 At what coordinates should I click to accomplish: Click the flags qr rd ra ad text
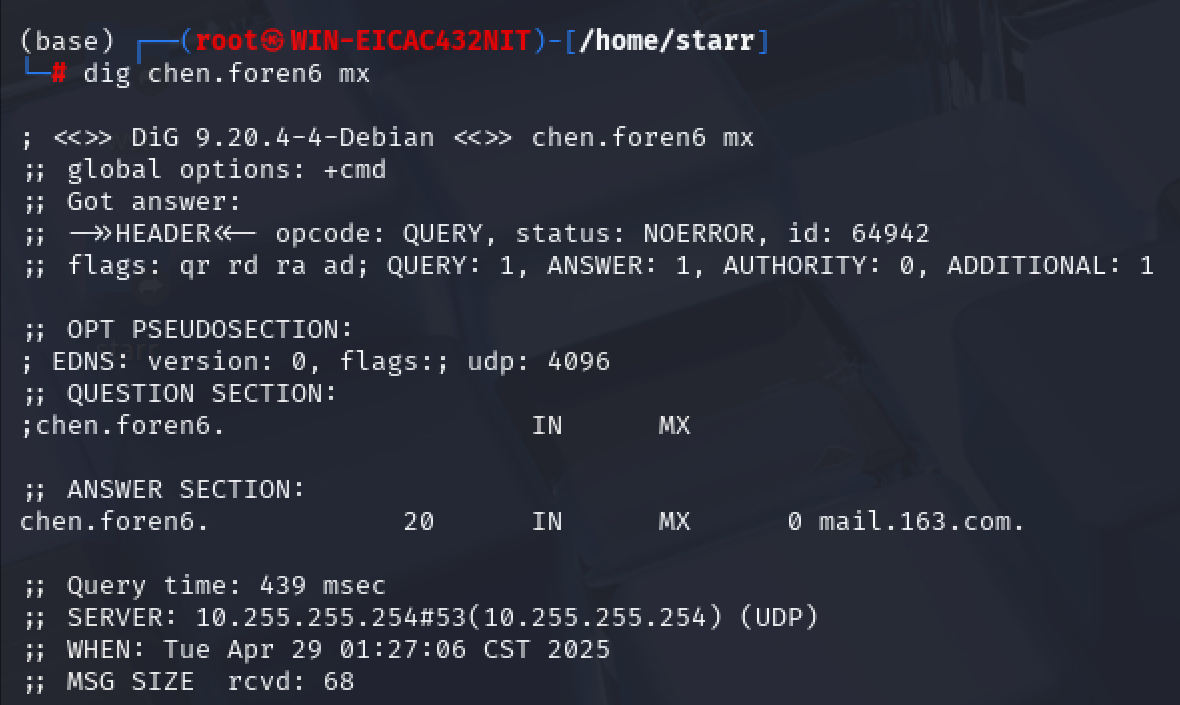(217, 266)
